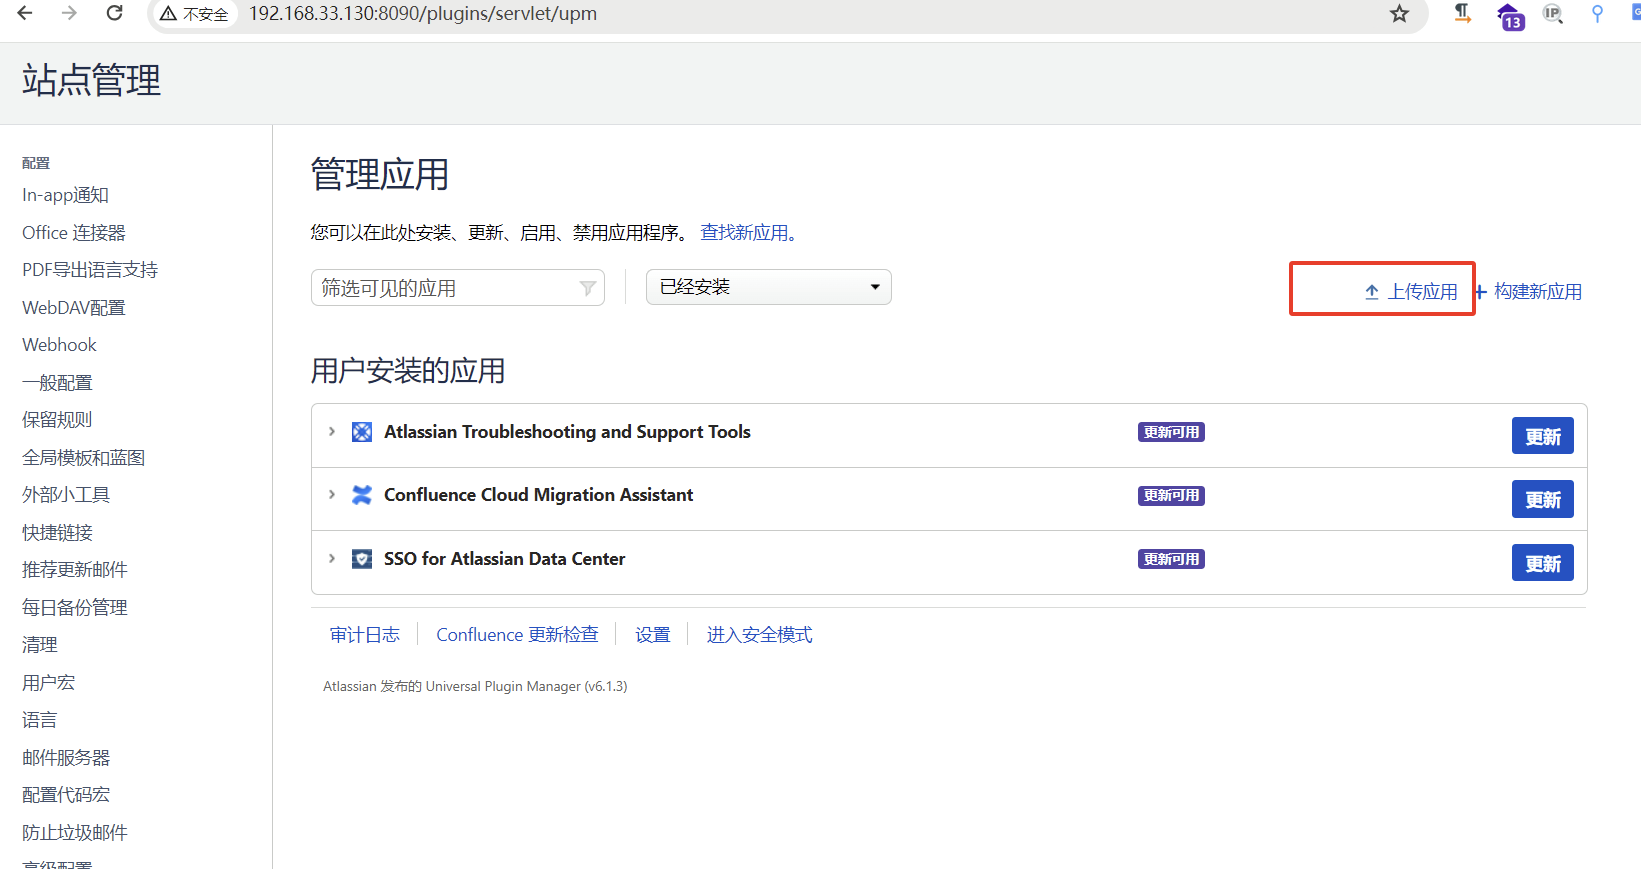Click the blue pin extension icon
The image size is (1641, 869).
[1597, 13]
